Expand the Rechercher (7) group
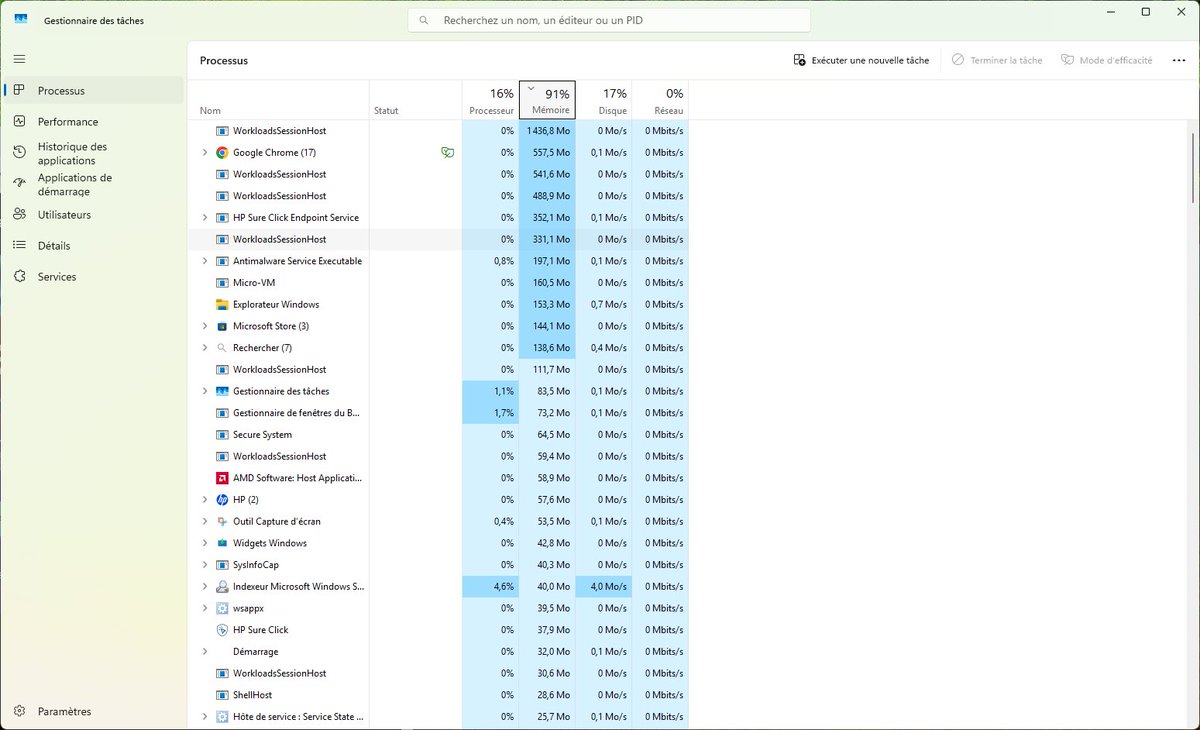1200x730 pixels. [x=205, y=347]
